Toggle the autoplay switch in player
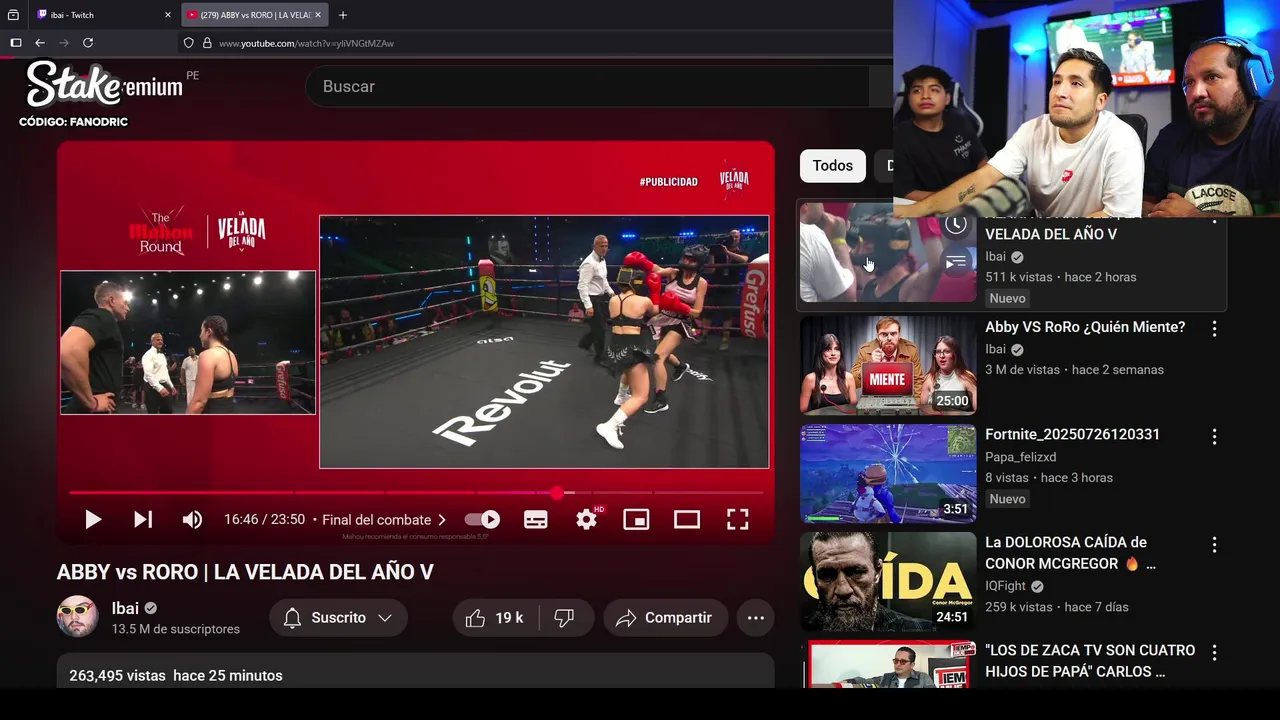The image size is (1280, 720). 482,519
